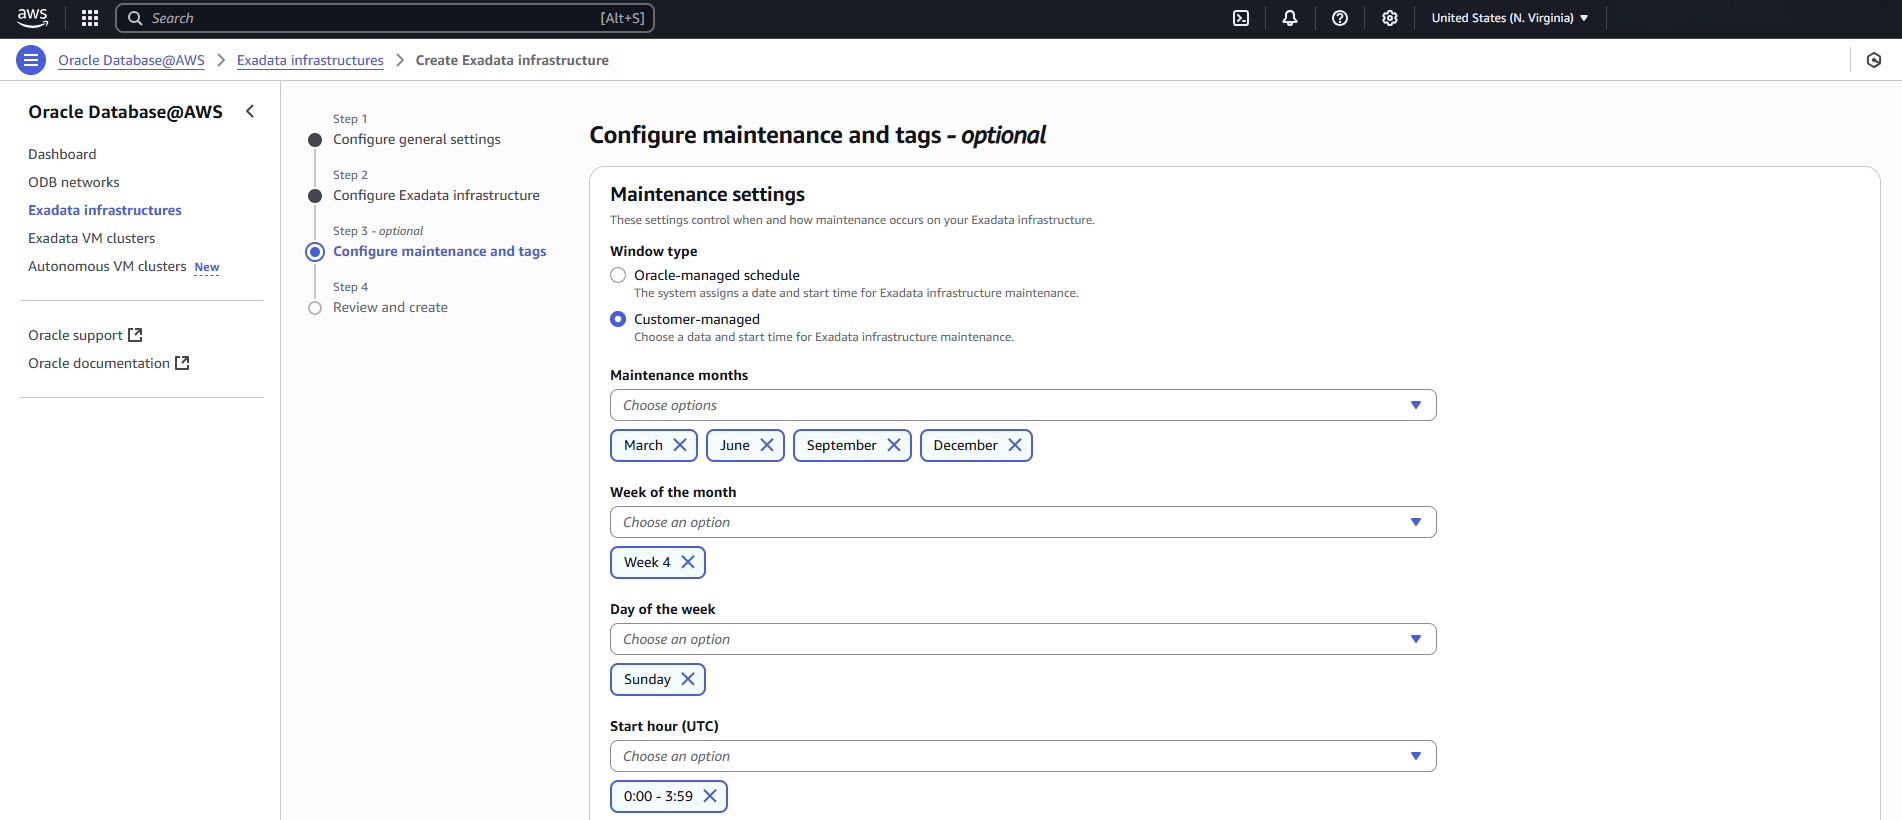Remove the Sunday day tag
Image resolution: width=1902 pixels, height=820 pixels.
point(688,679)
